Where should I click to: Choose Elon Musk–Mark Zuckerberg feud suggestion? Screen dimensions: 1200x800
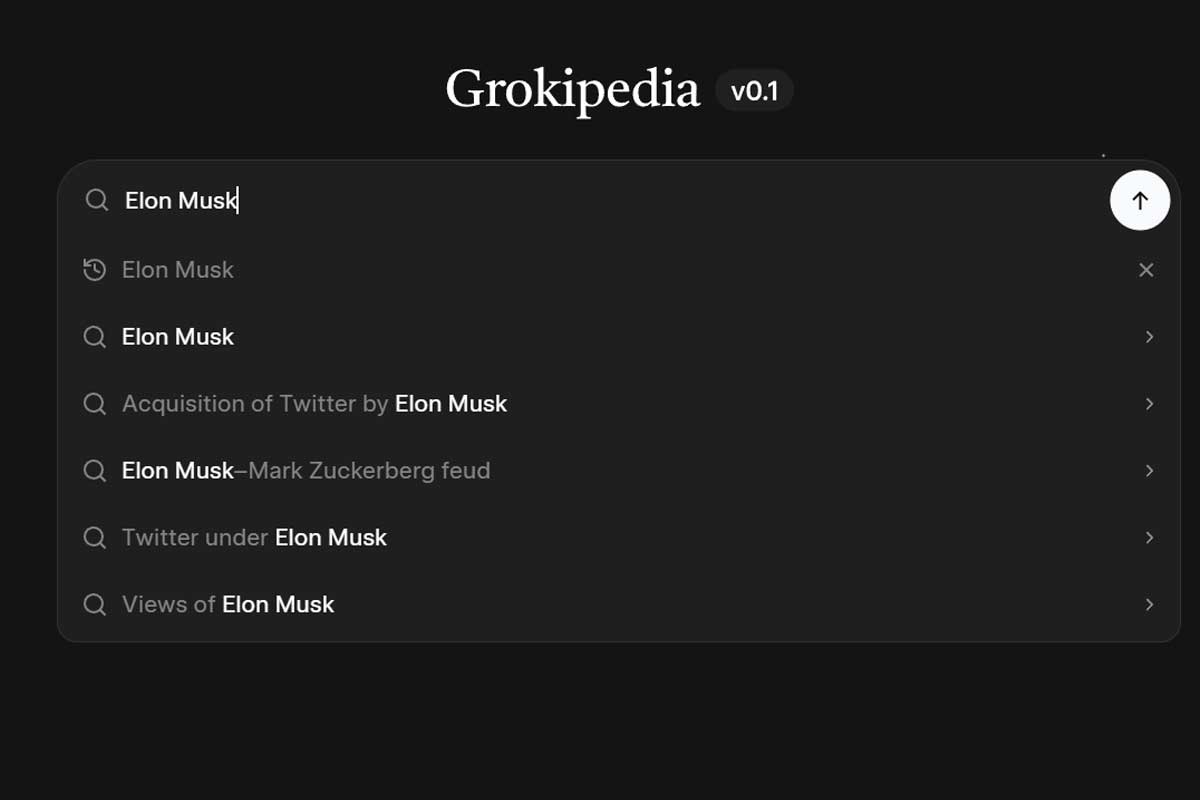coord(306,471)
